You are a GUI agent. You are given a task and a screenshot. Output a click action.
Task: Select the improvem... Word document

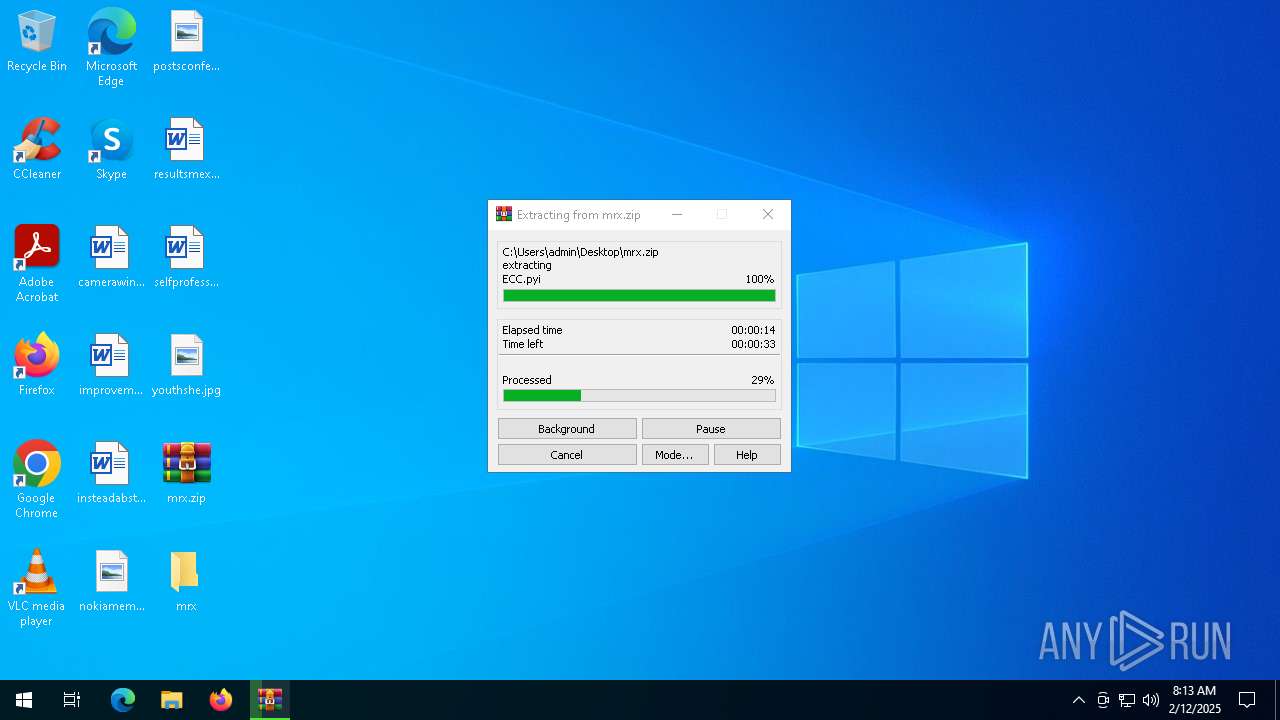click(x=111, y=365)
